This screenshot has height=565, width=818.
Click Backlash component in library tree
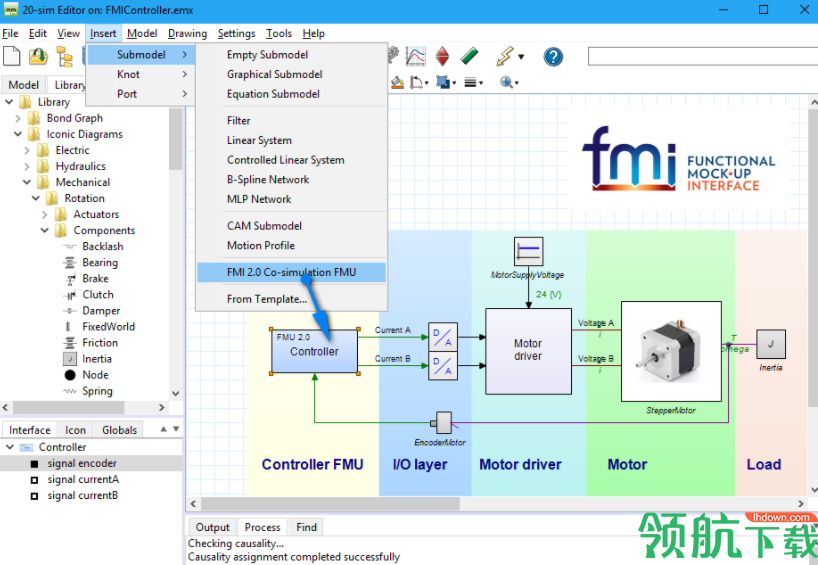click(x=103, y=246)
